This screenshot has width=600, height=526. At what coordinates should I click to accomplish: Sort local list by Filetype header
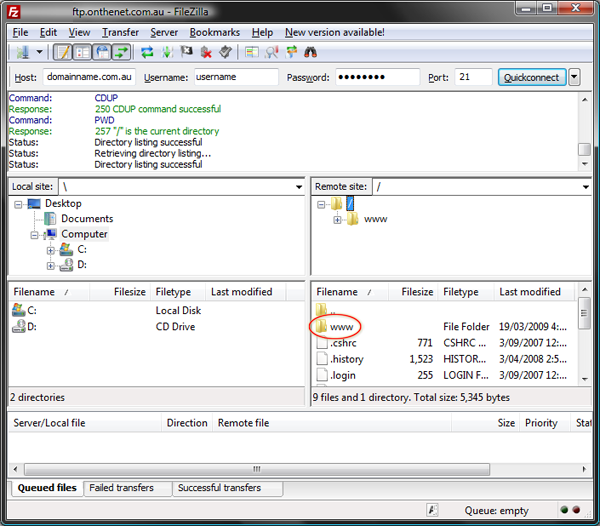(x=178, y=292)
